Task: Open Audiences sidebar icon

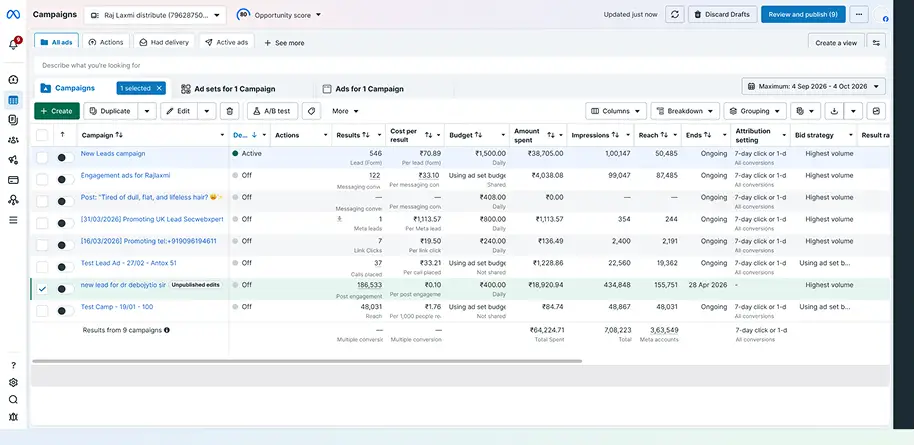Action: pyautogui.click(x=13, y=140)
